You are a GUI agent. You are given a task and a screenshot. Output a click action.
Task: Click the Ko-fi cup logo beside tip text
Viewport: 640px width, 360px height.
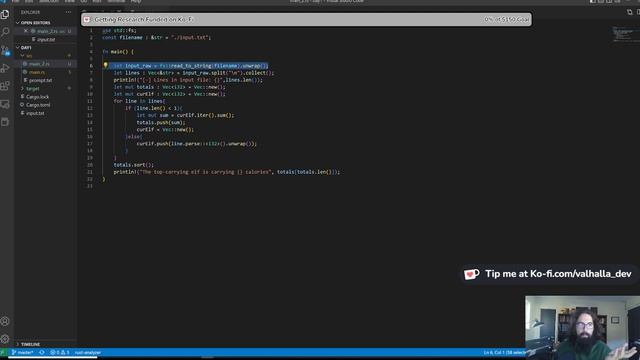471,274
